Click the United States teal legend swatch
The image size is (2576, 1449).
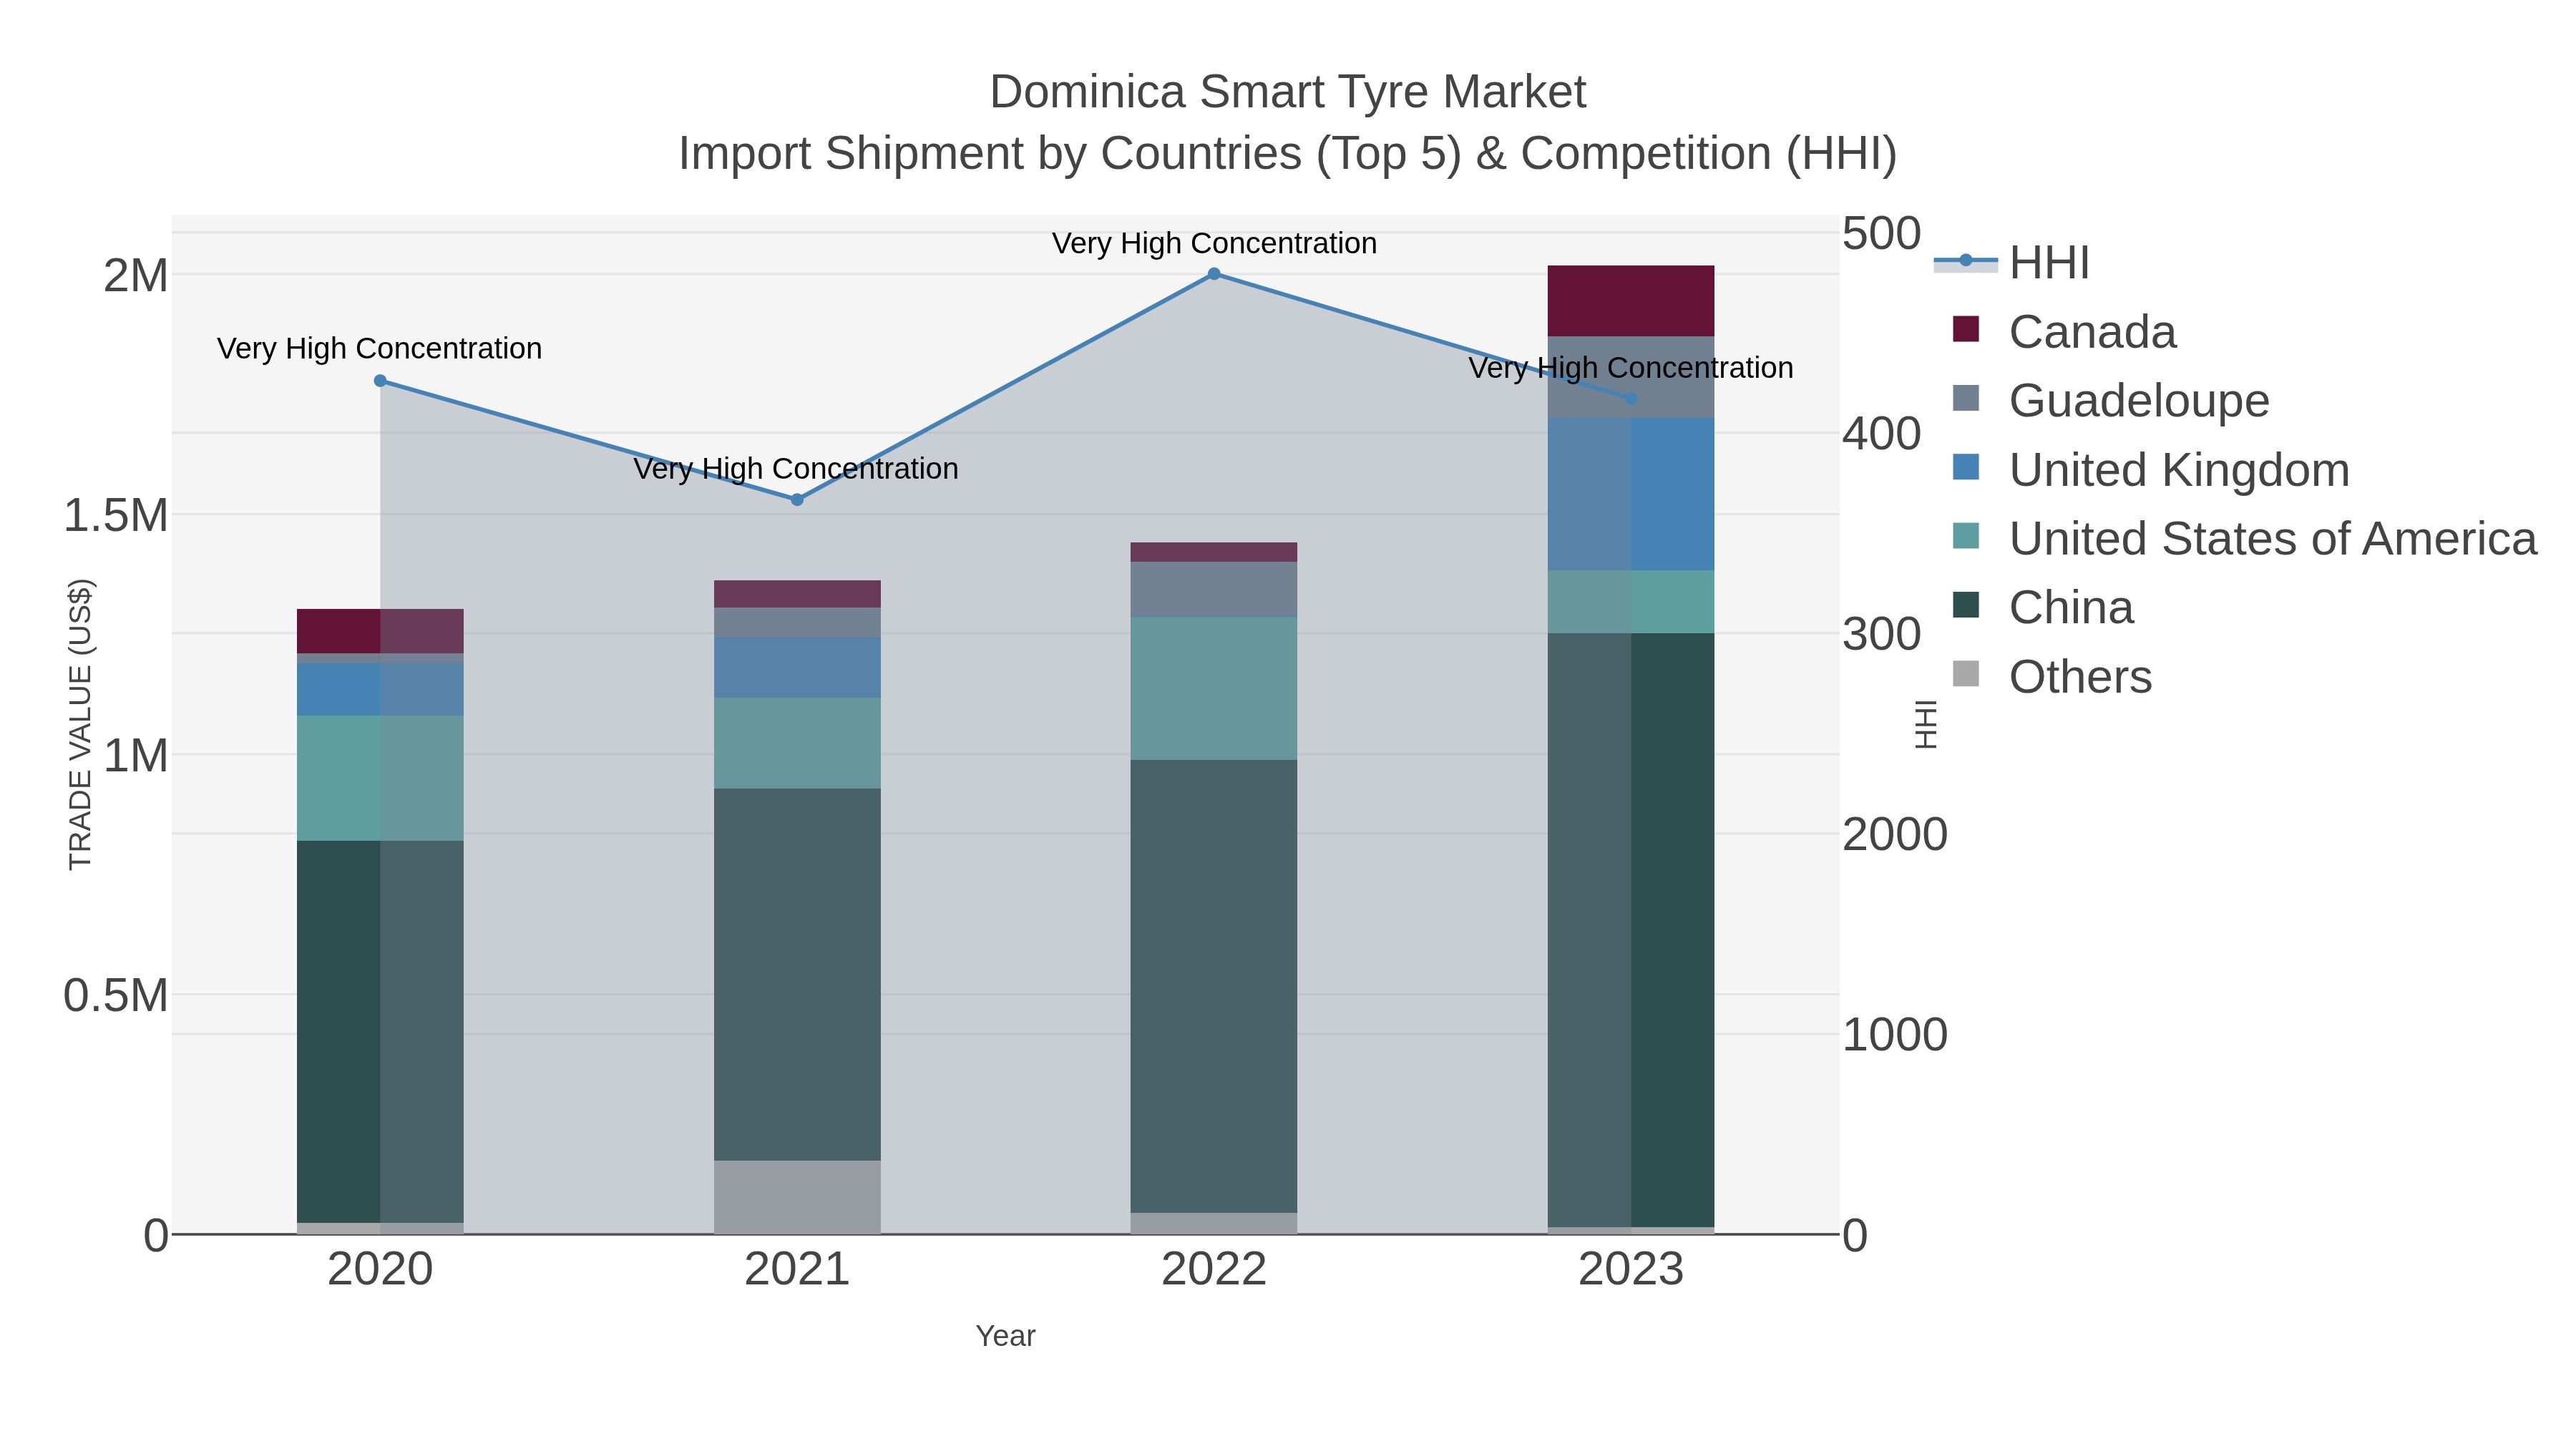point(1966,536)
